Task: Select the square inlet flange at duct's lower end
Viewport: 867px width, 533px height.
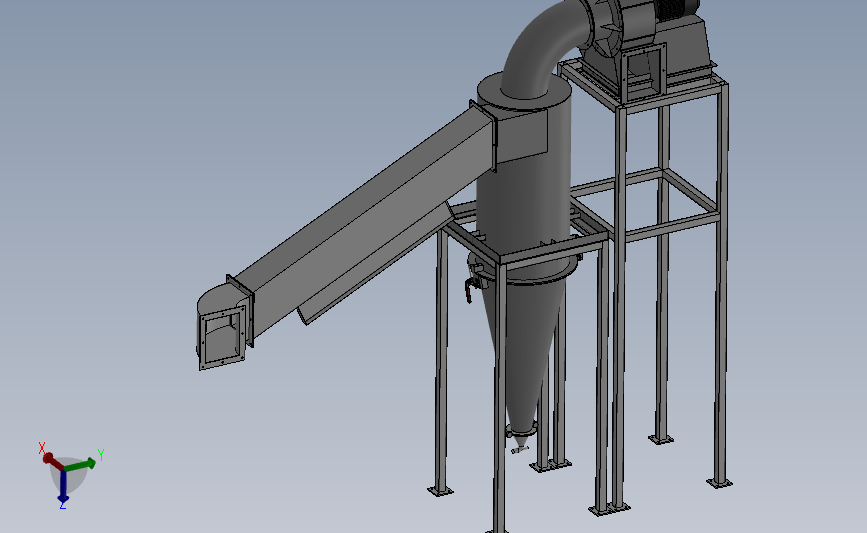Action: 222,338
